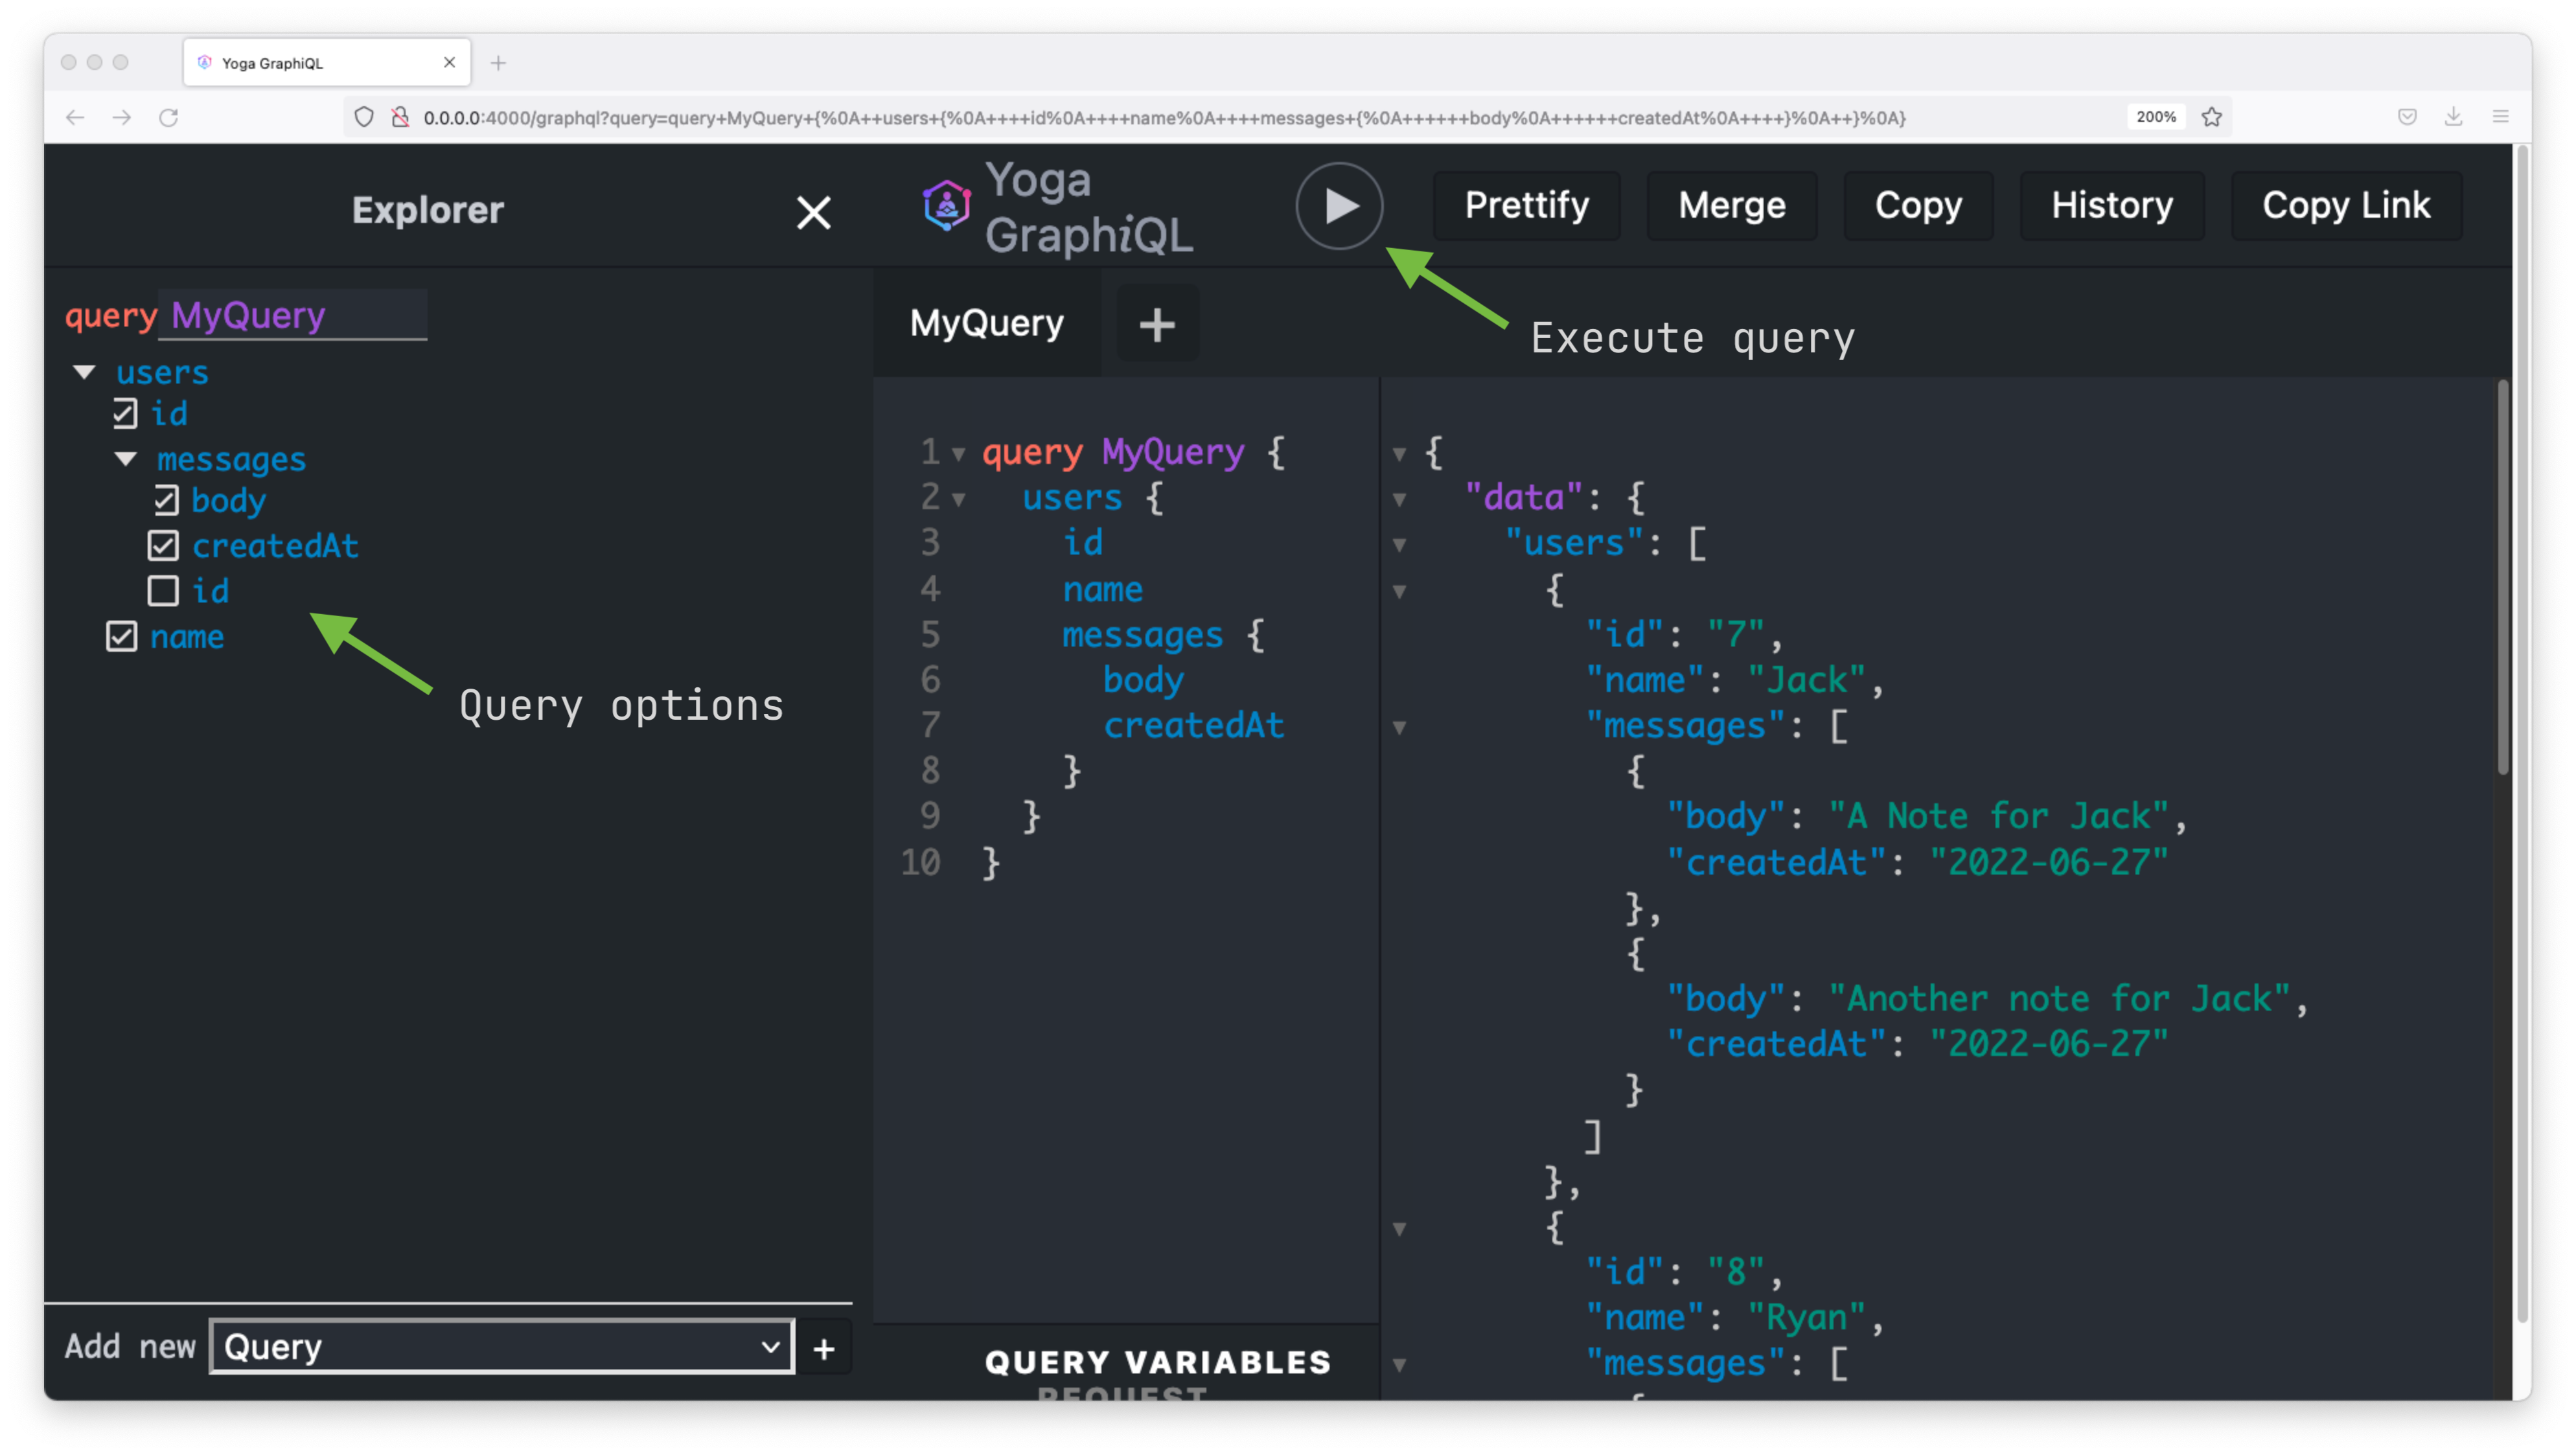Close the Explorer panel with the X icon
The width and height of the screenshot is (2576, 1455).
click(813, 212)
